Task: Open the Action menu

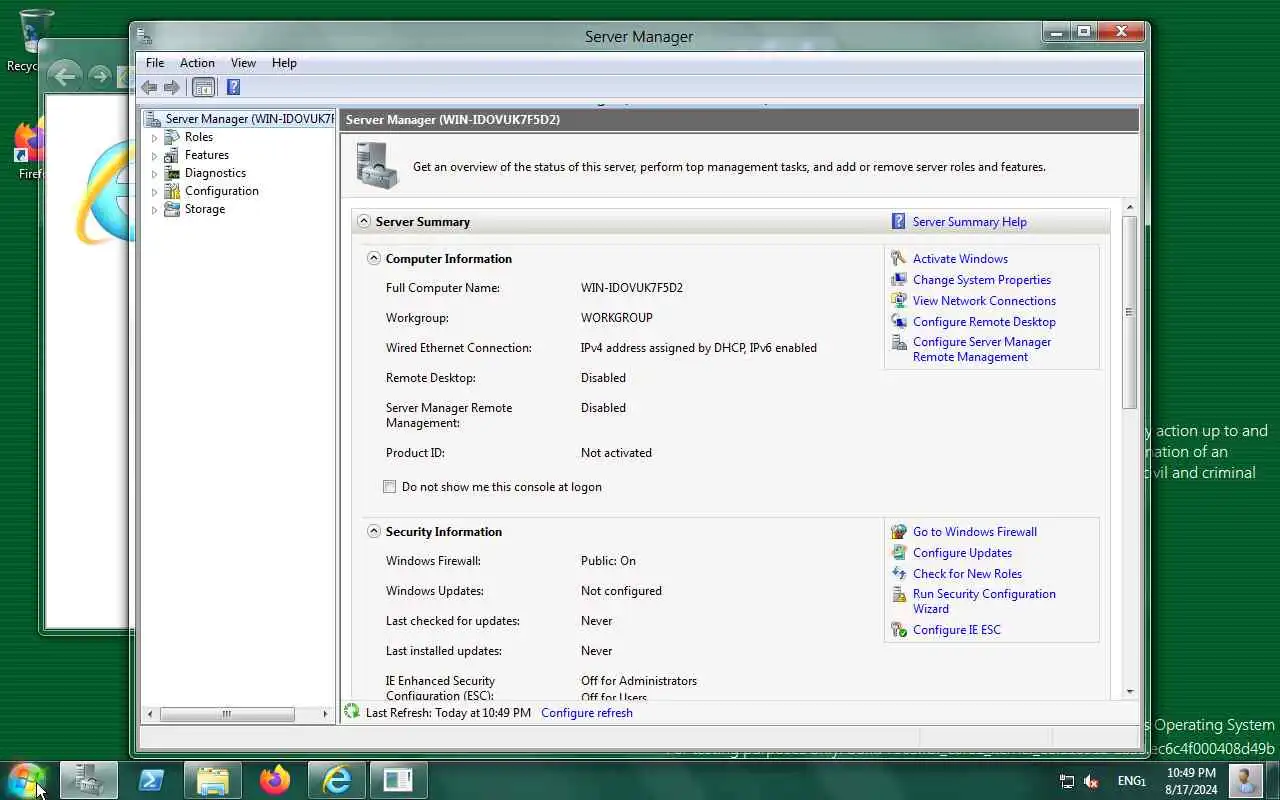Action: (197, 63)
